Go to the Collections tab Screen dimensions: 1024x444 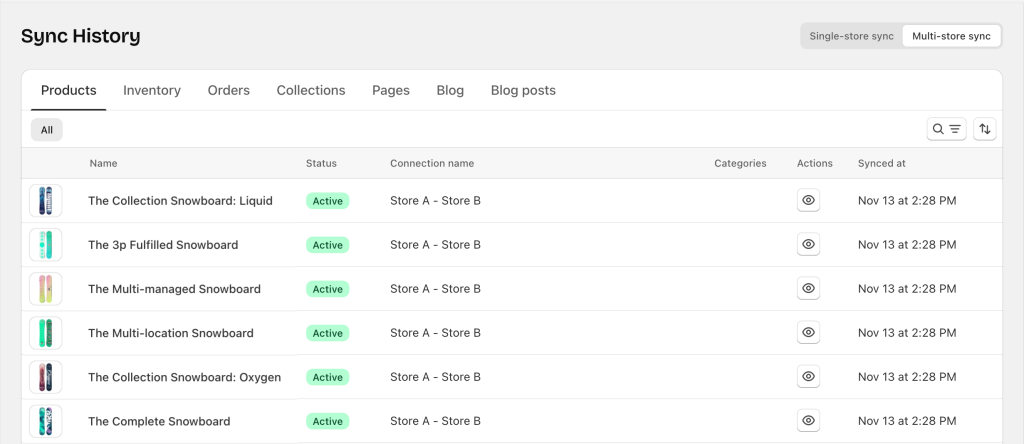coord(311,90)
